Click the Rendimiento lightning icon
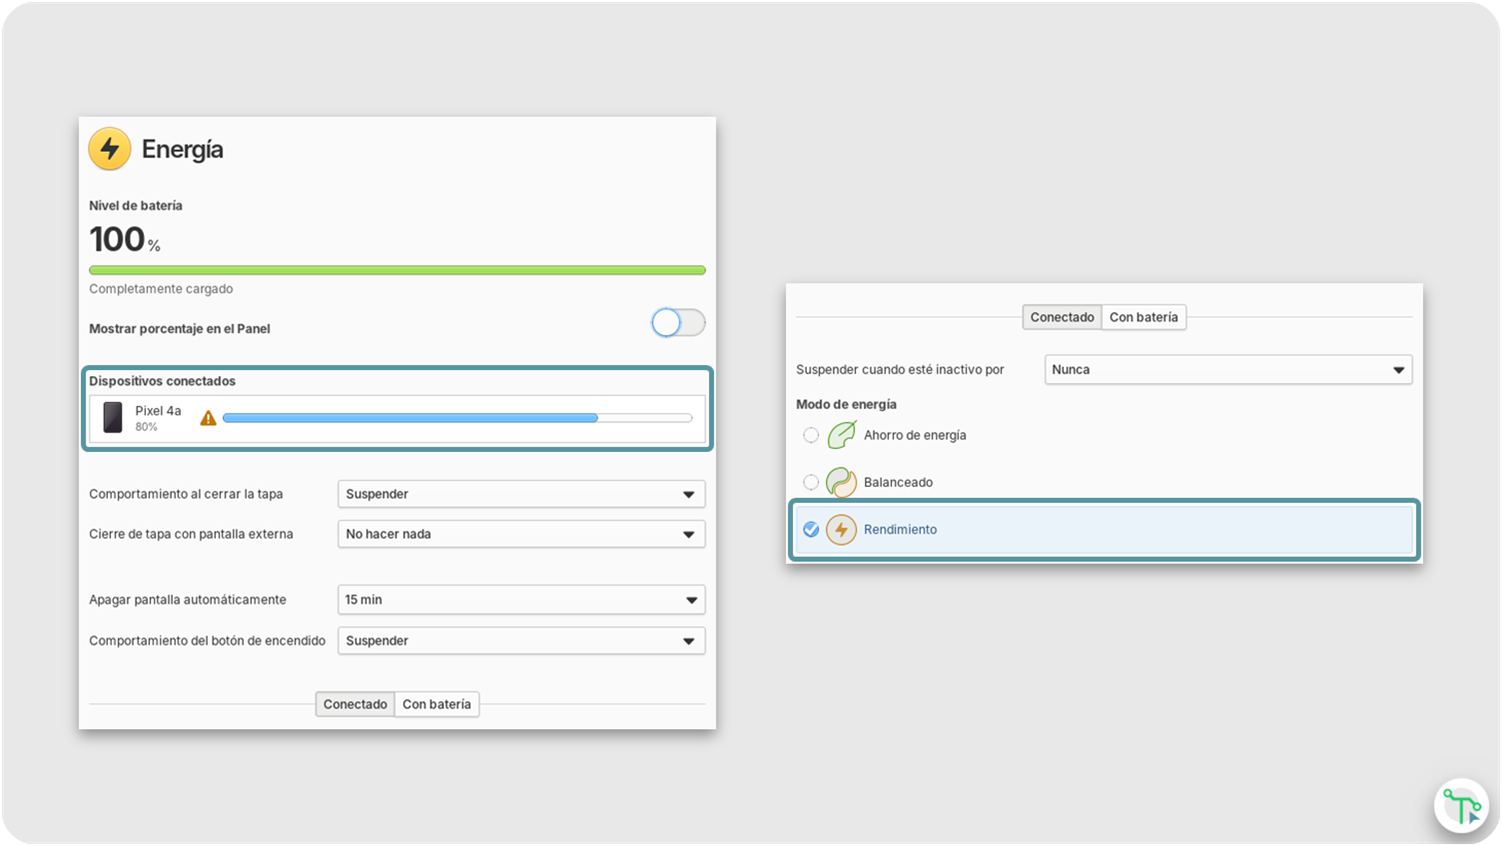Image resolution: width=1502 pixels, height=846 pixels. 840,529
